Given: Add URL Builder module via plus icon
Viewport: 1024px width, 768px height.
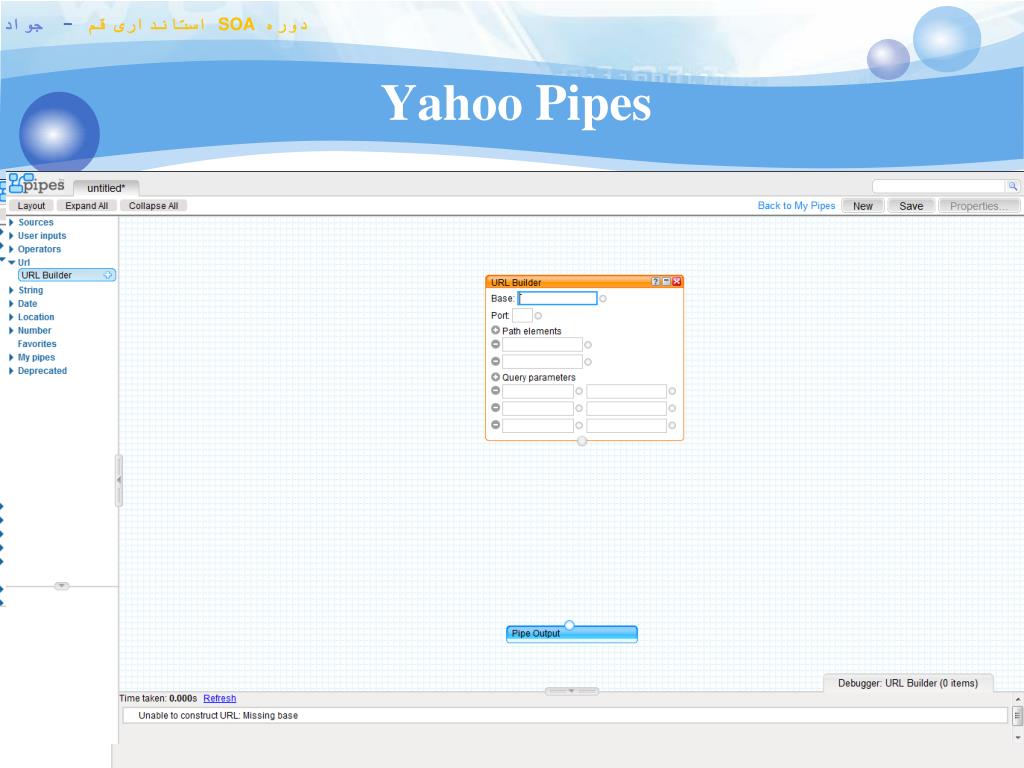Looking at the screenshot, I should pos(108,276).
